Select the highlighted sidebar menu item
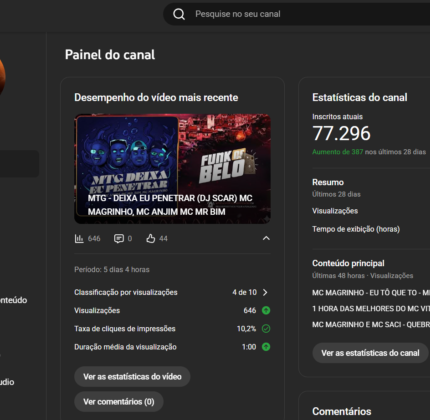Screen dimensions: 430x420 pyautogui.click(x=19, y=164)
